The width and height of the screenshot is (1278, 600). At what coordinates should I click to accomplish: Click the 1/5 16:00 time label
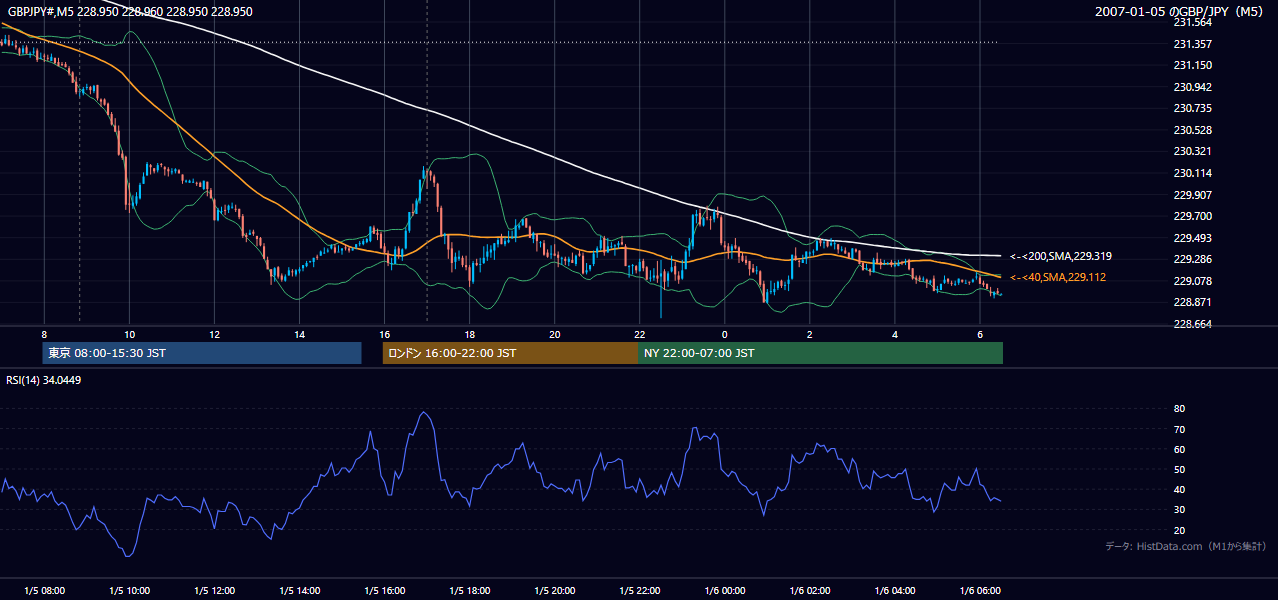point(385,591)
